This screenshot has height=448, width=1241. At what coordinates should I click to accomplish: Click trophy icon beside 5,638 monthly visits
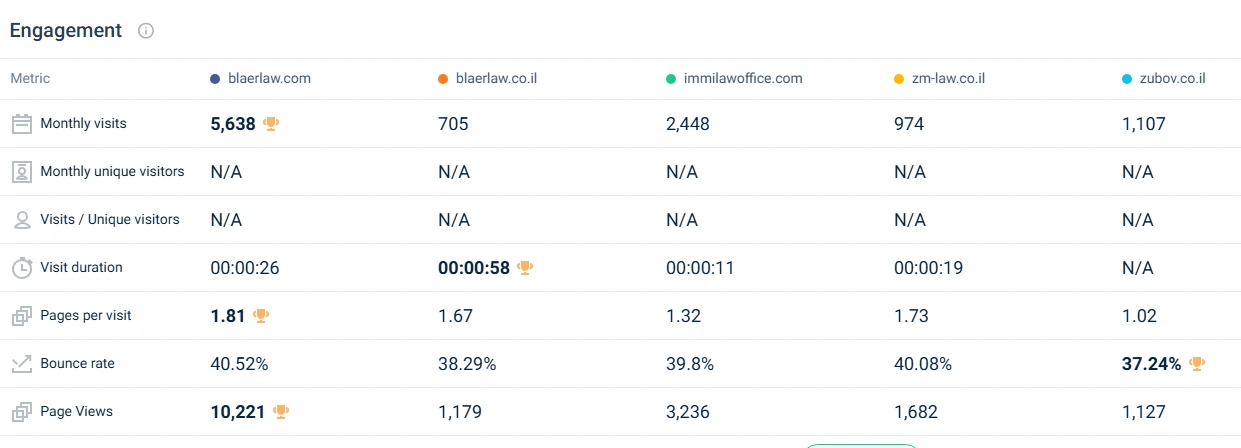click(271, 124)
